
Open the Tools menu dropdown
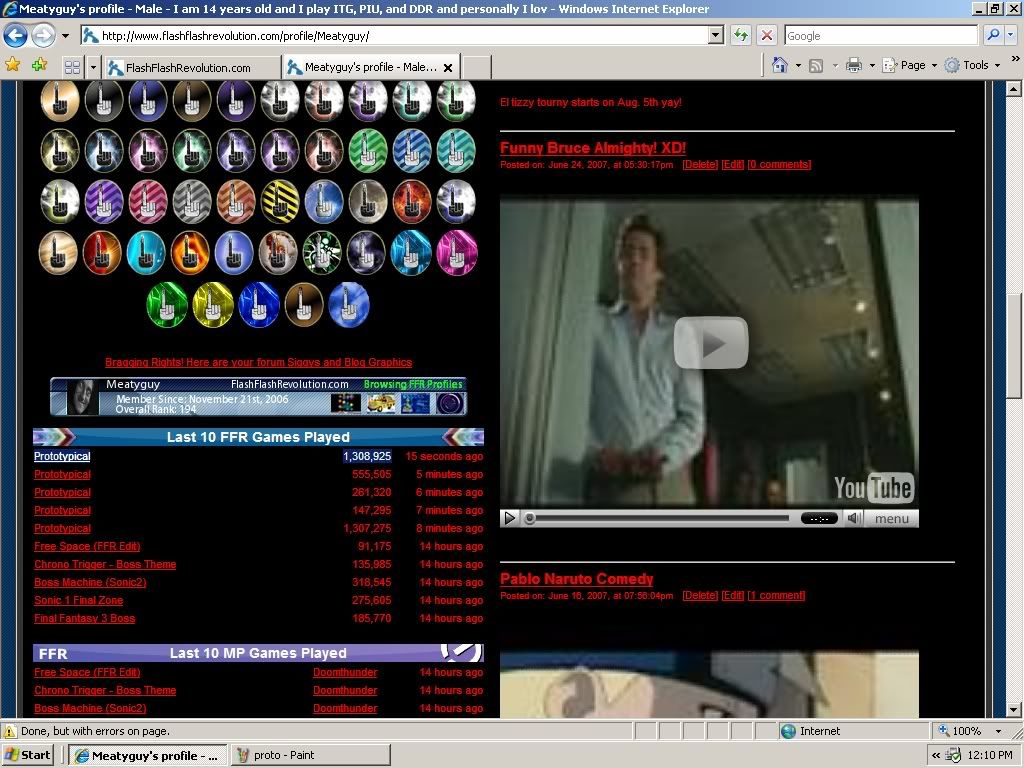(980, 65)
